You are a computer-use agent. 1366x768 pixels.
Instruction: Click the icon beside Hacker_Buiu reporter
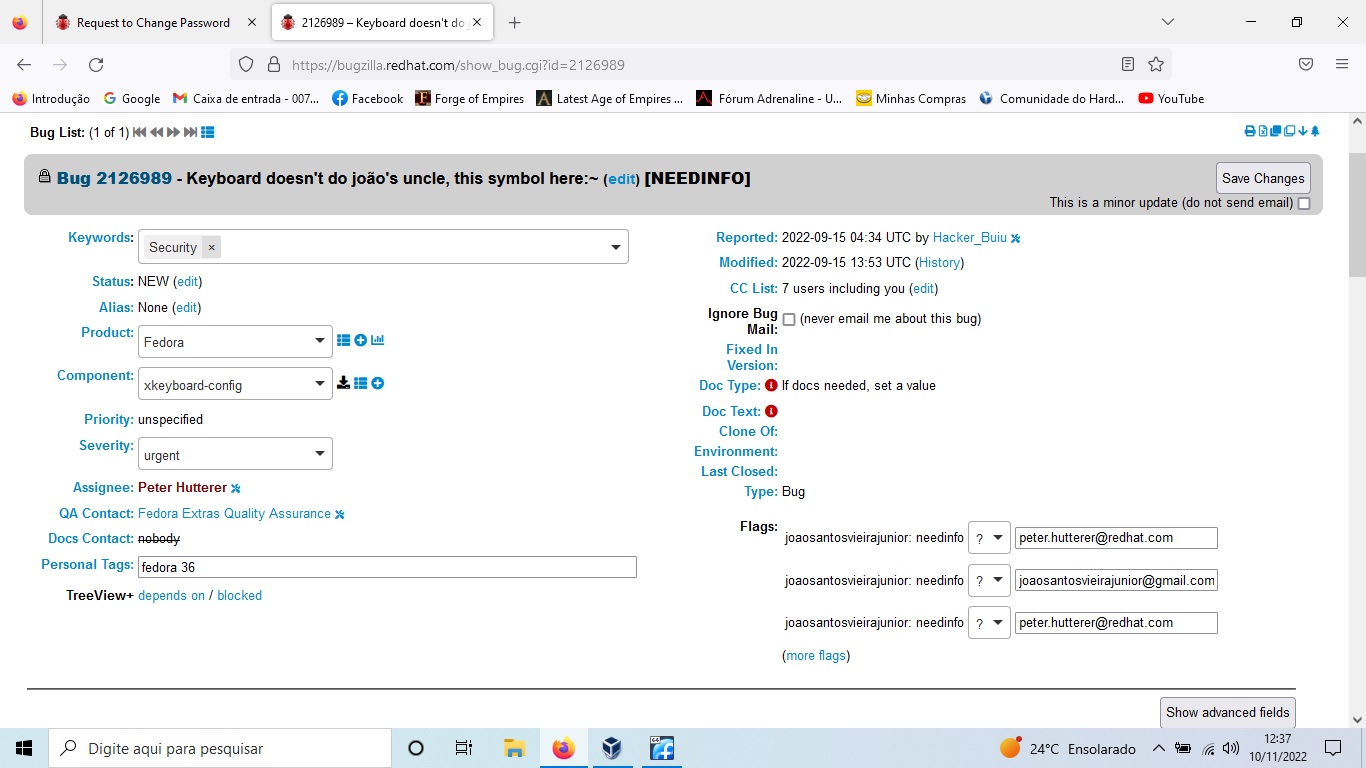[1015, 238]
